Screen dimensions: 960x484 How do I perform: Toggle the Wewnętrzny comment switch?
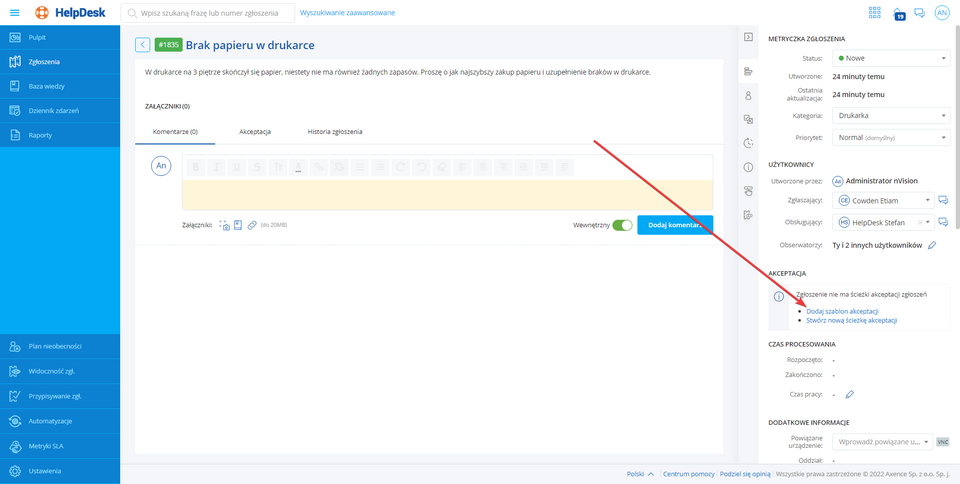tap(622, 225)
